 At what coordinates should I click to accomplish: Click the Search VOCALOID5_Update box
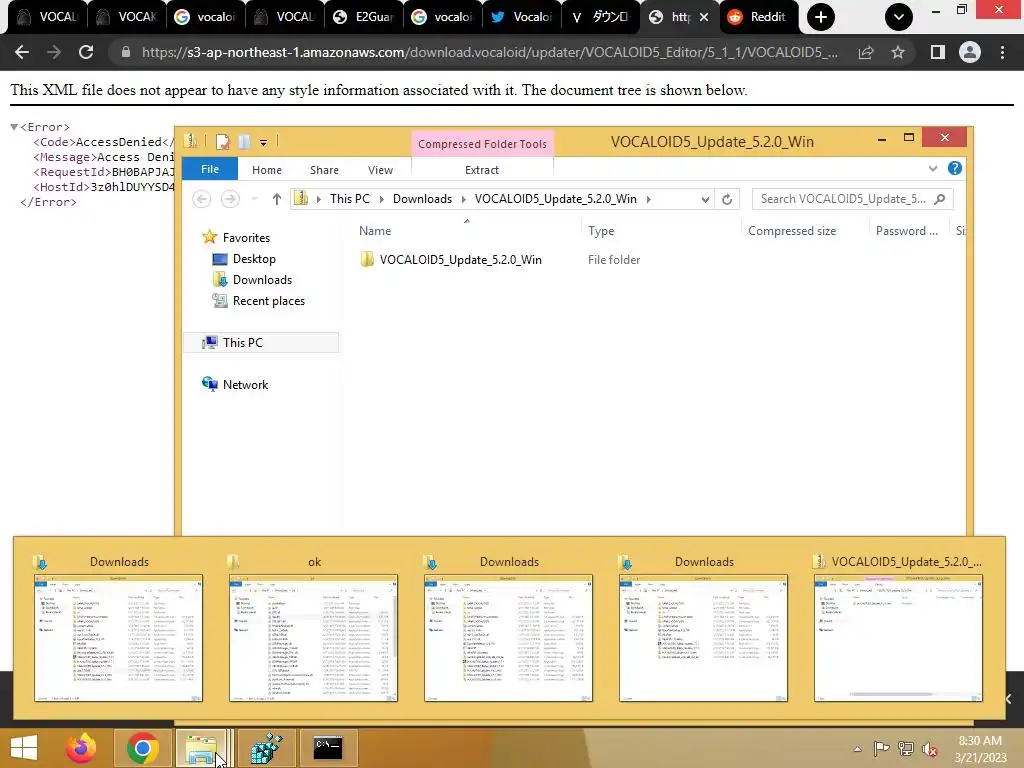point(852,199)
